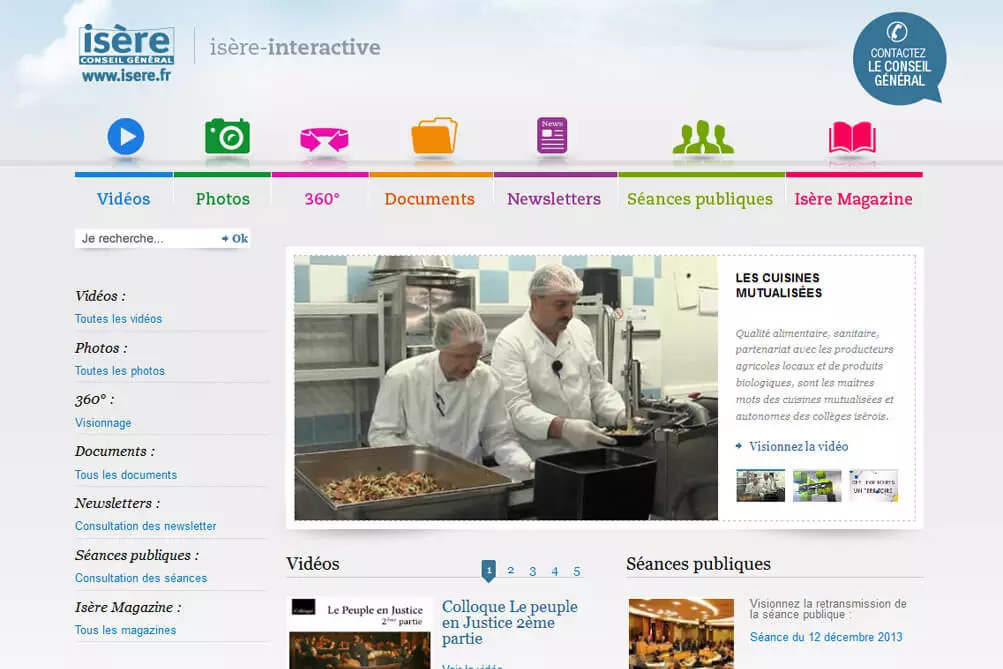This screenshot has height=669, width=1003.
Task: Open 'Consultation des newsletter' link
Action: click(x=146, y=526)
